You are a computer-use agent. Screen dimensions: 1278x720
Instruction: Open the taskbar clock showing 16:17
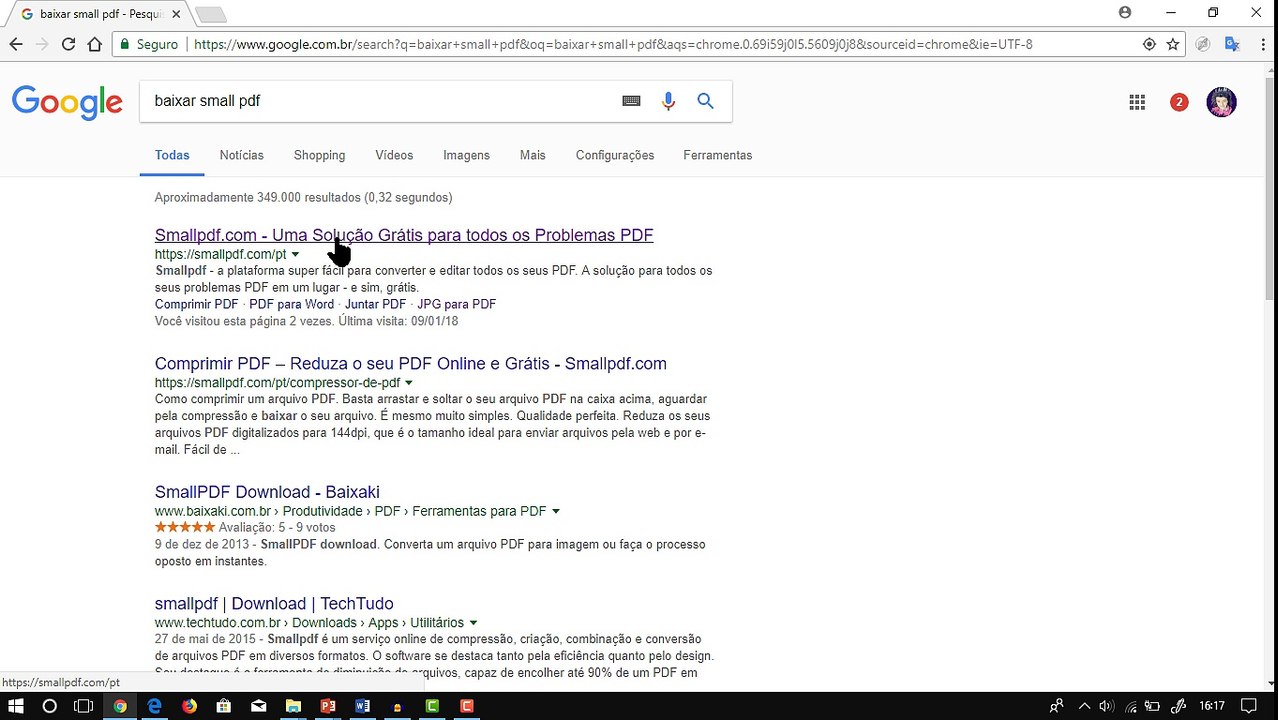coord(1212,706)
